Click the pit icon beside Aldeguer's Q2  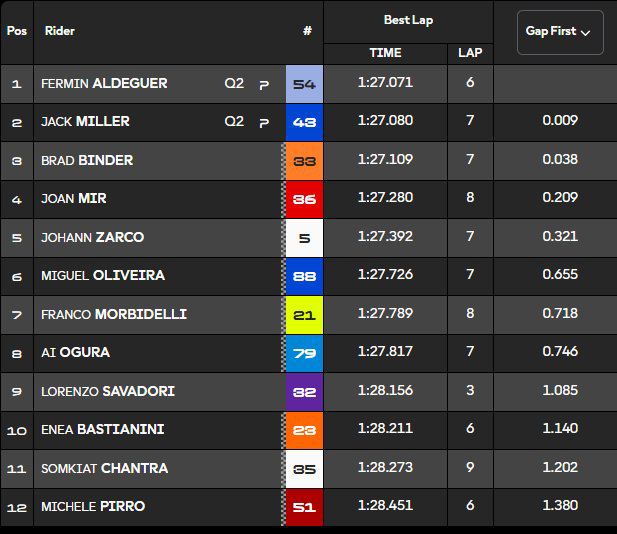pos(265,84)
